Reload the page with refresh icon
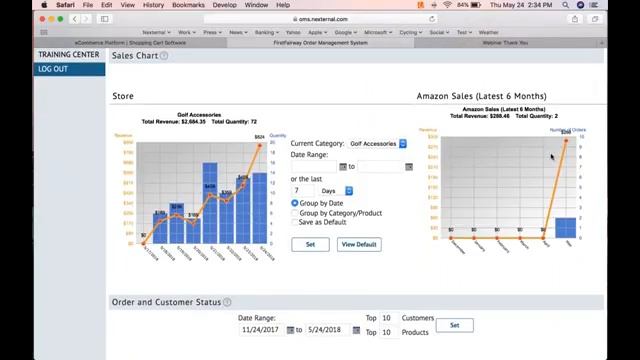 pyautogui.click(x=432, y=19)
